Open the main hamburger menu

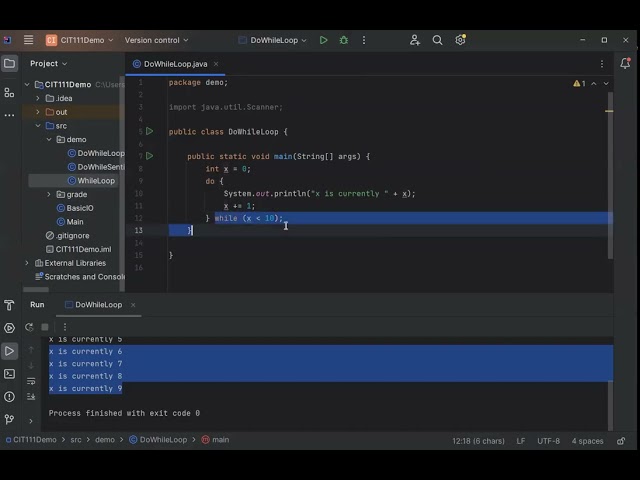click(28, 40)
